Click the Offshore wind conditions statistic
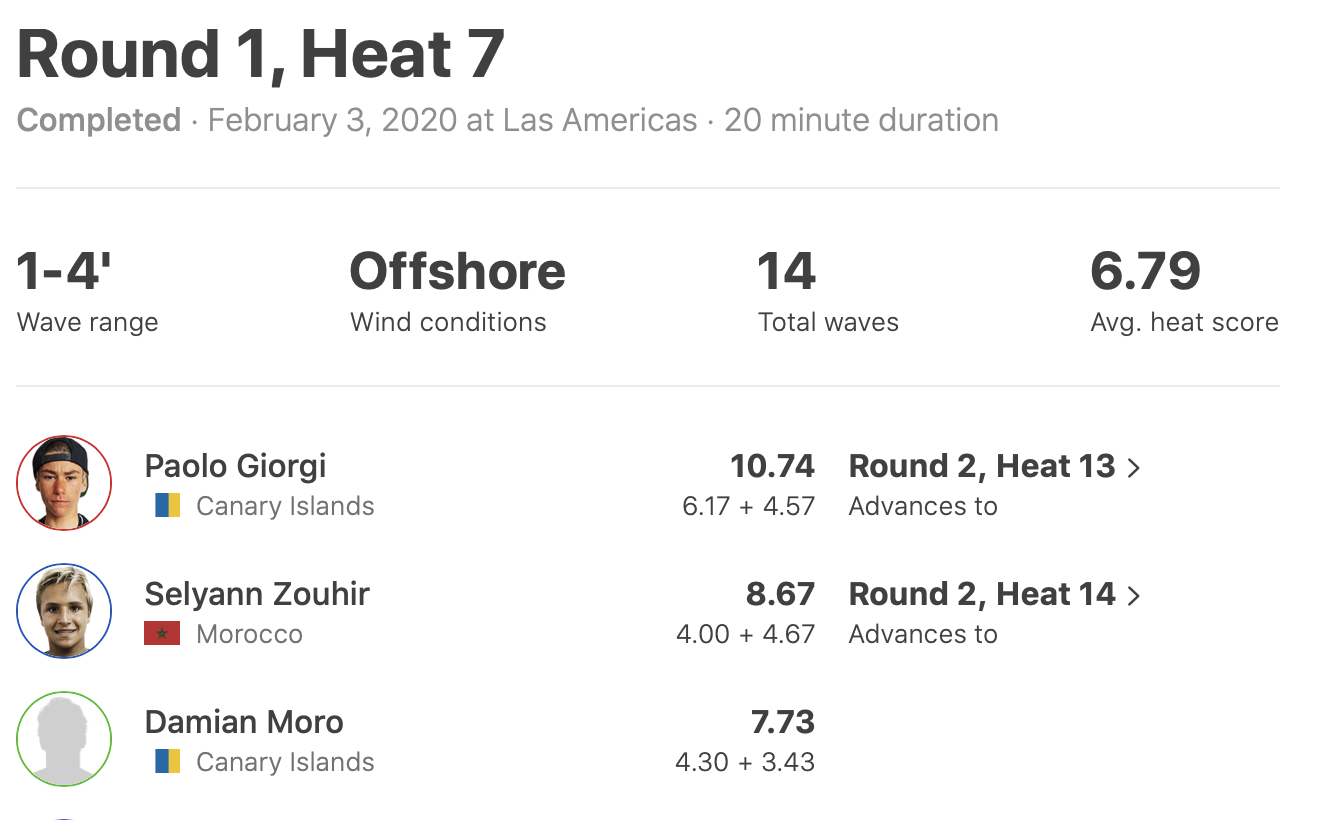1318x820 pixels. pos(457,272)
